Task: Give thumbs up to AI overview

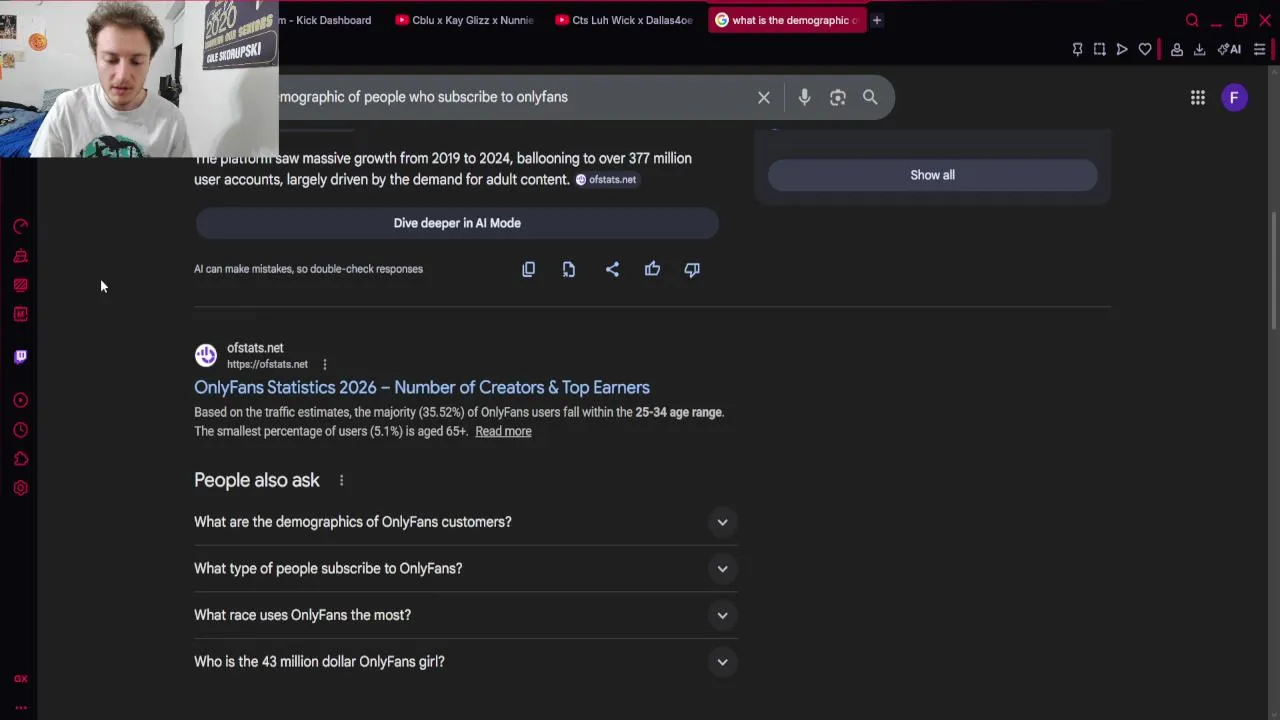Action: point(652,269)
